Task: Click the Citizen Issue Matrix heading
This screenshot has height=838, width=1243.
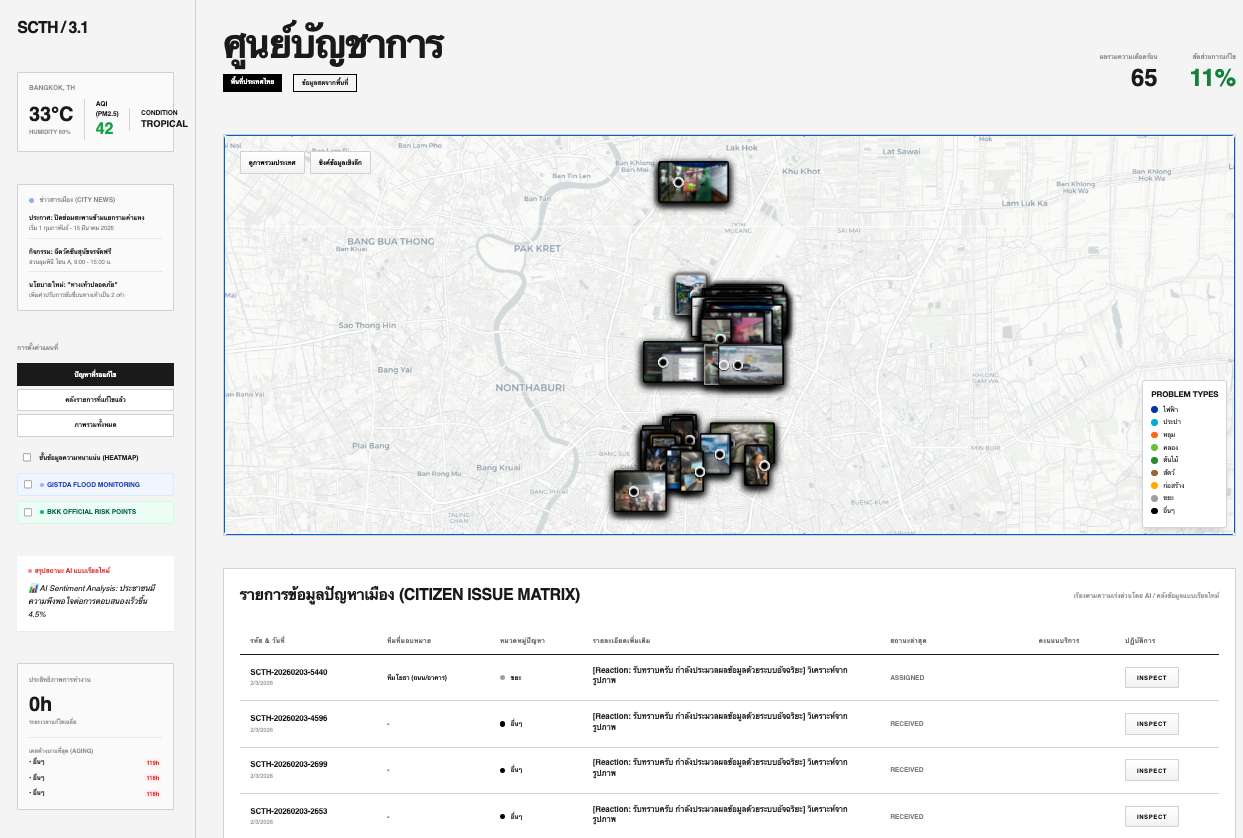Action: pos(409,595)
